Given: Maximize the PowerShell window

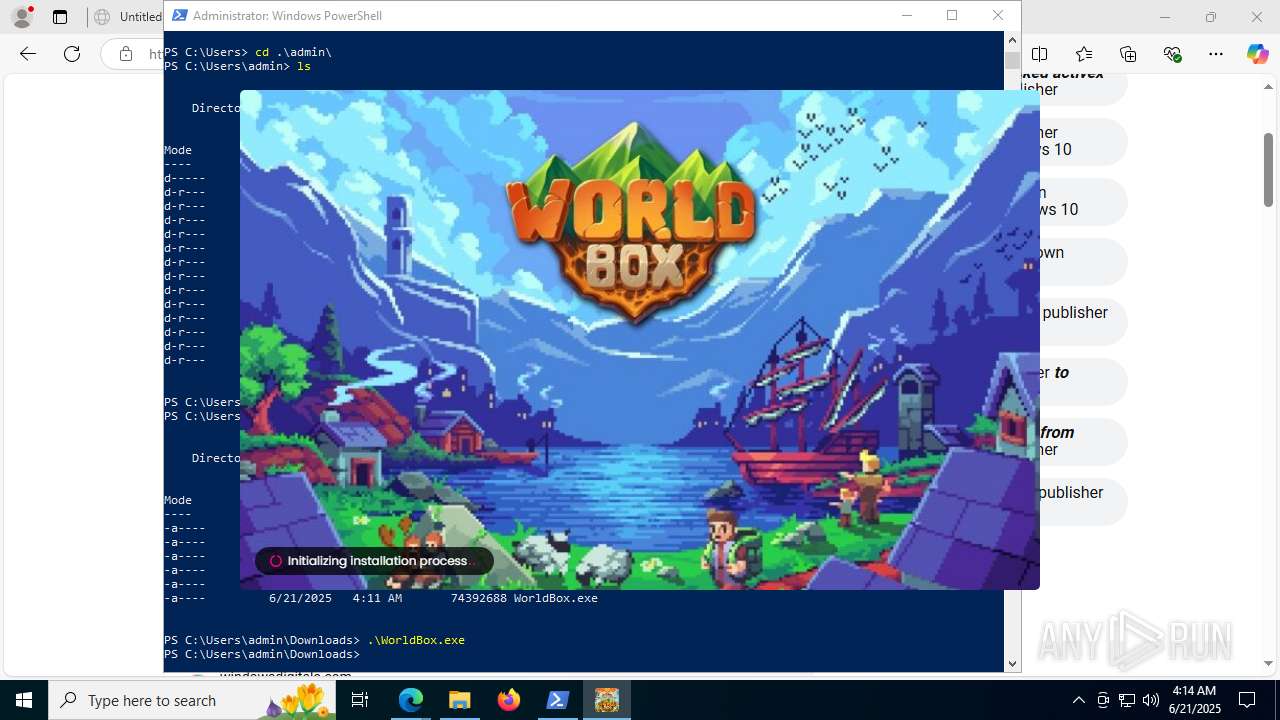Looking at the screenshot, I should (952, 15).
